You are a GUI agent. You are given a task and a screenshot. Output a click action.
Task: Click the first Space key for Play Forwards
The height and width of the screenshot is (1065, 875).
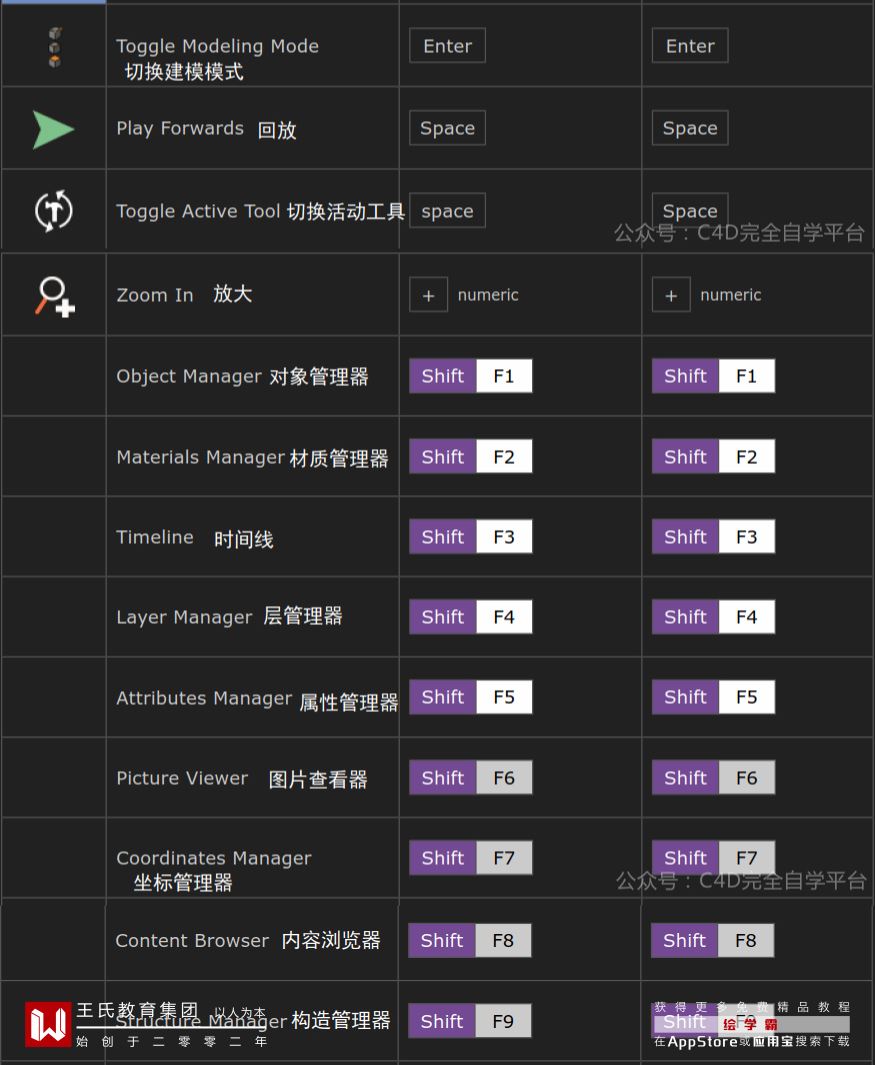point(447,128)
